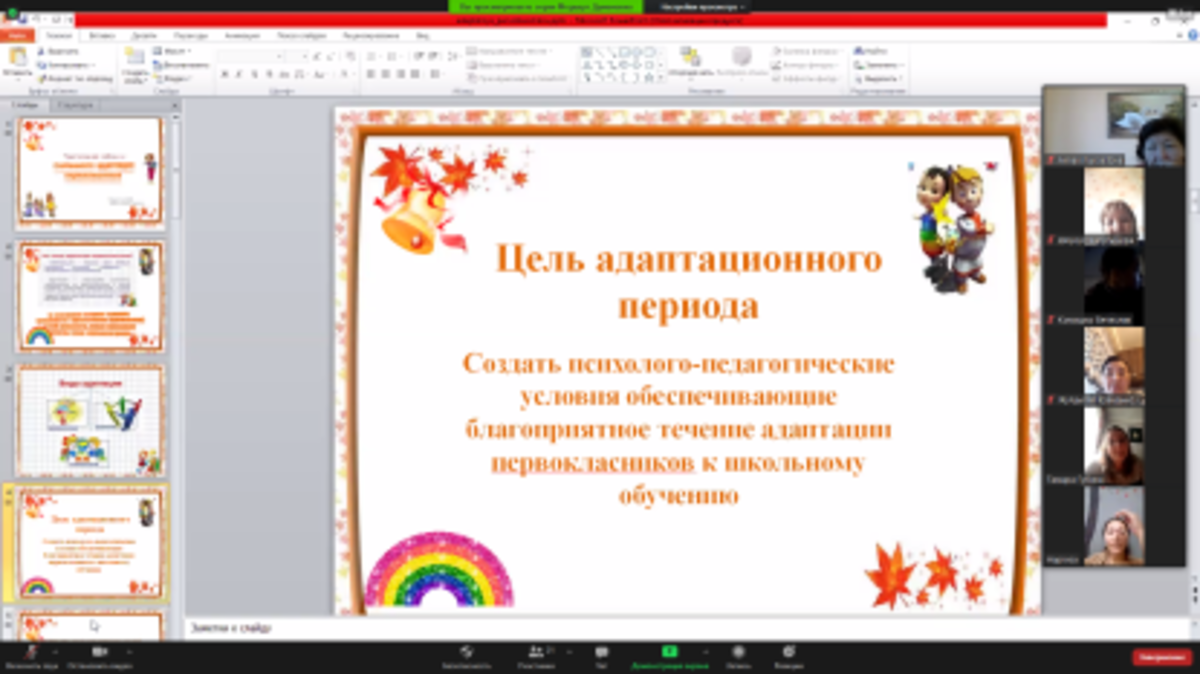Select the third slide thumbnail with grid background
Image resolution: width=1200 pixels, height=674 pixels.
90,420
